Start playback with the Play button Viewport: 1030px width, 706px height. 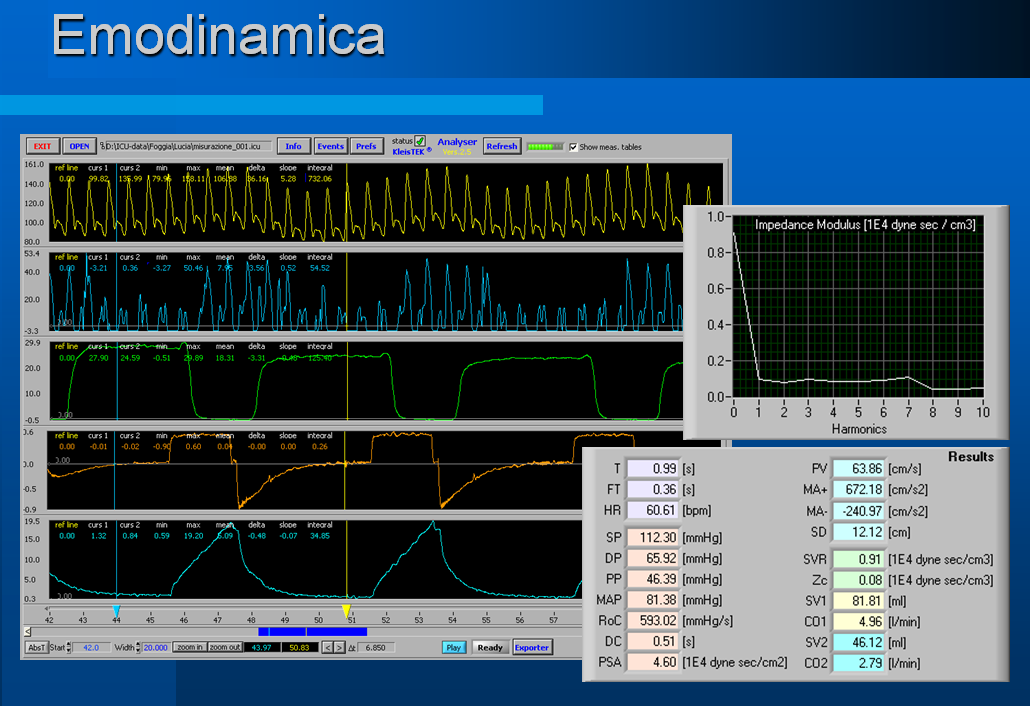454,647
